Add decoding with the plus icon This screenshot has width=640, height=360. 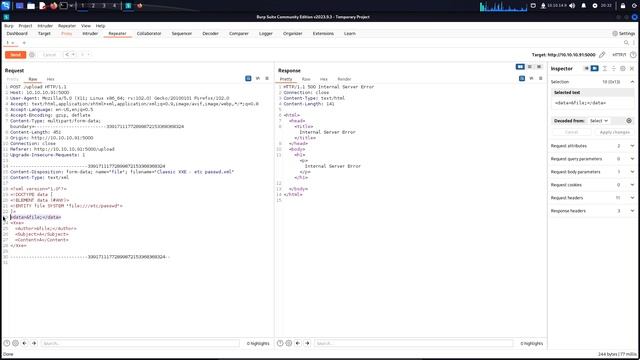[629, 121]
